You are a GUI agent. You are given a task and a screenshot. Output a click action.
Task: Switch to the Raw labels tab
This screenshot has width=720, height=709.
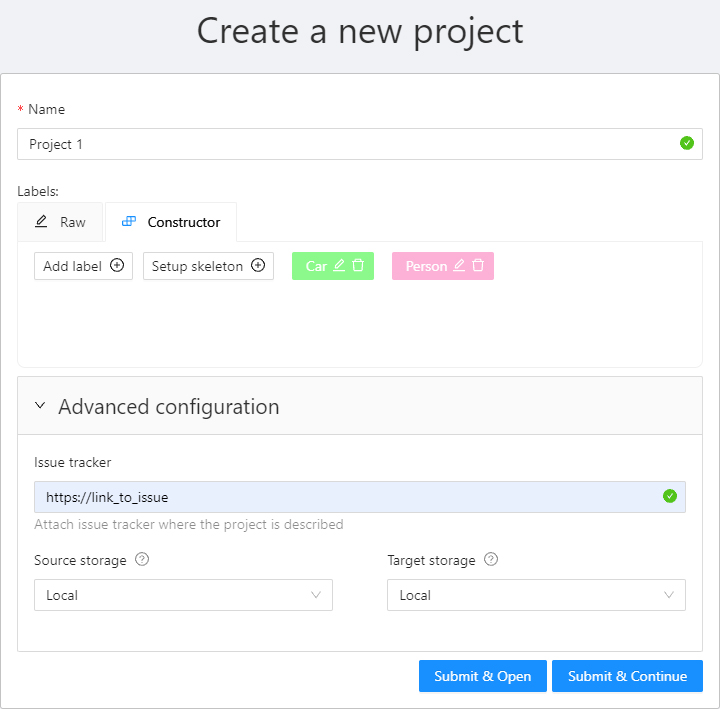pos(61,222)
